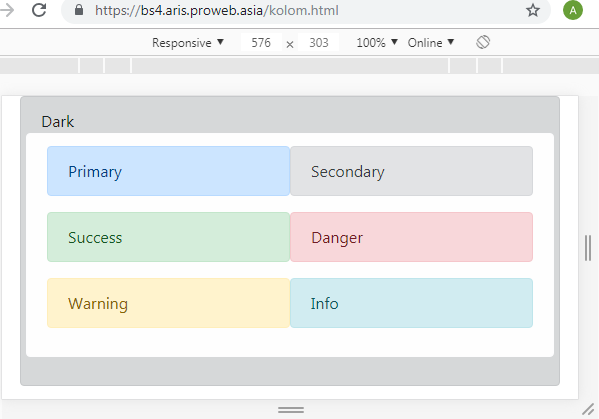Rotate the viewport with the rotate icon
The height and width of the screenshot is (419, 599).
click(483, 42)
